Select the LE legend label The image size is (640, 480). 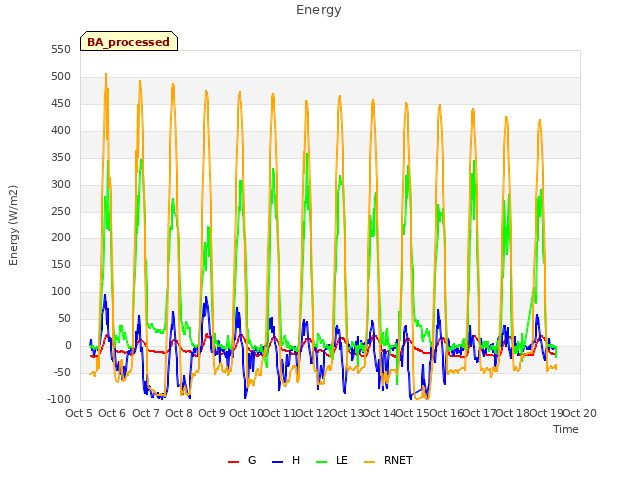pos(342,460)
